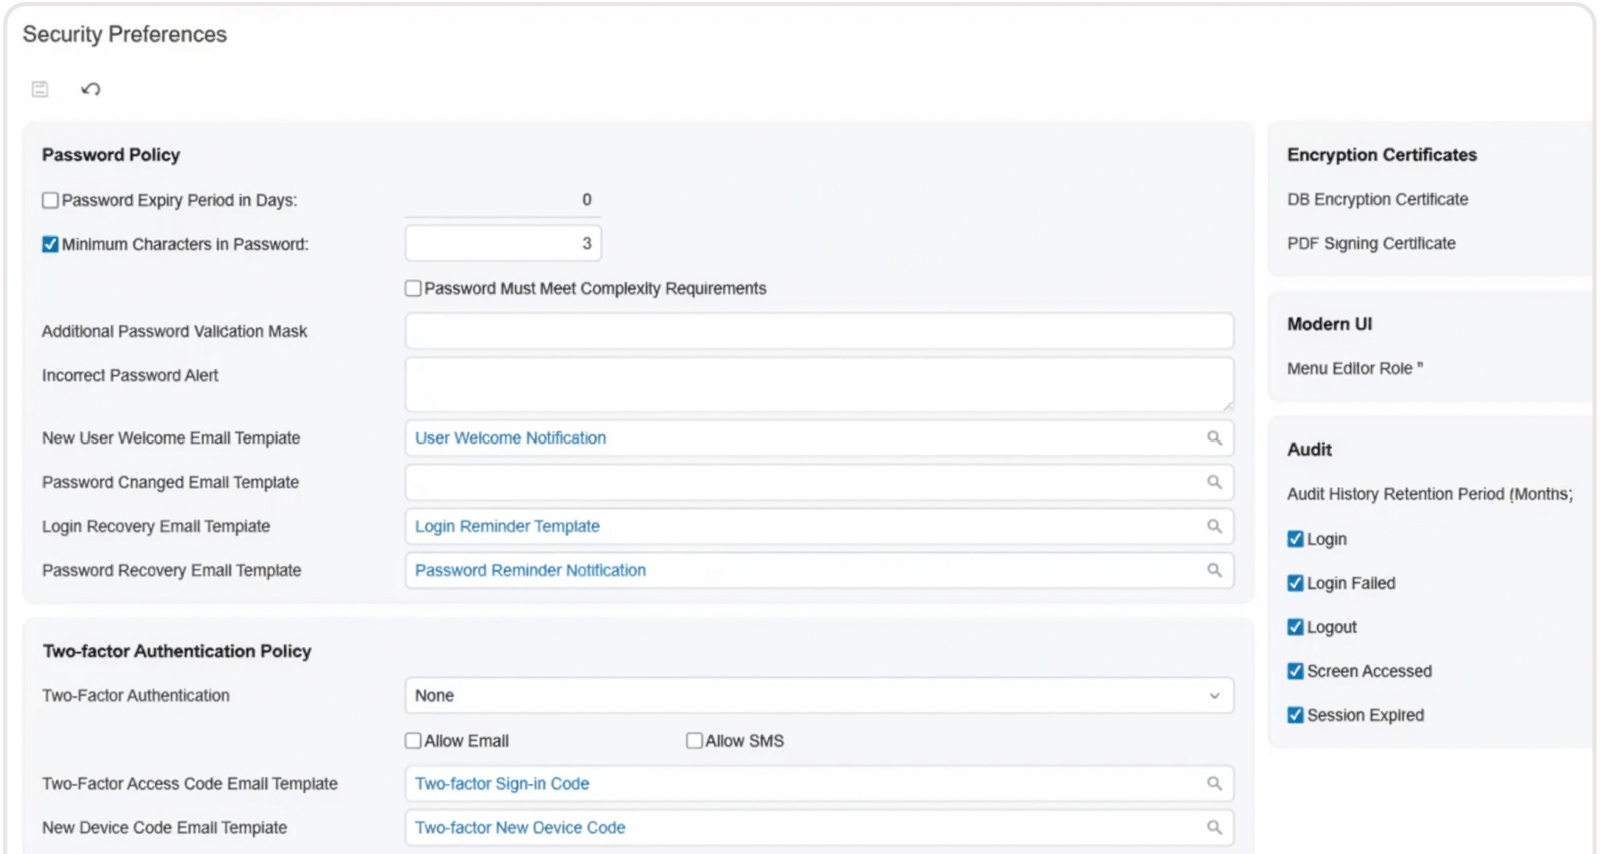Click search icon in New Device Code Email Template
Viewport: 1600px width, 854px height.
point(1214,828)
